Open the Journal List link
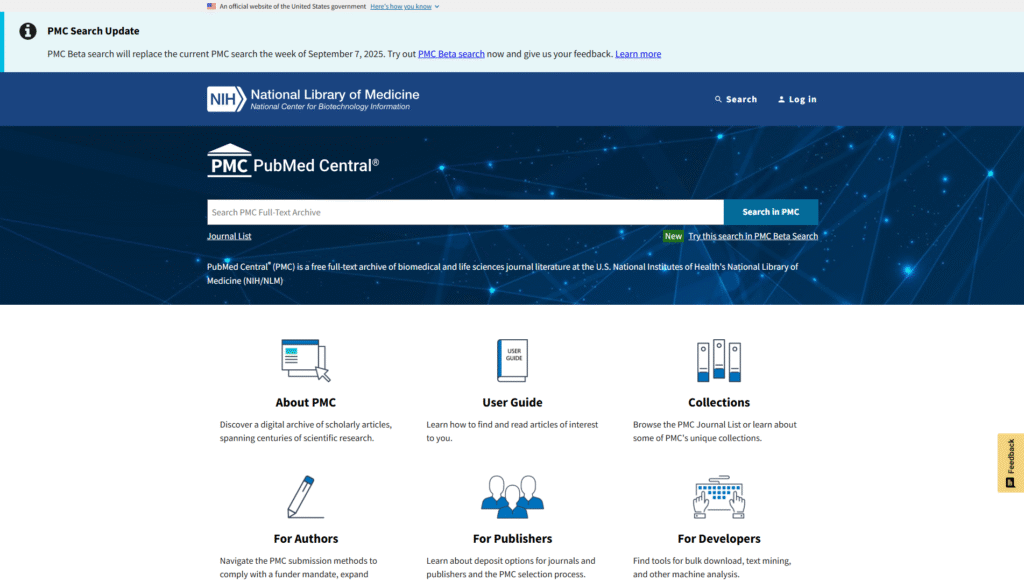The width and height of the screenshot is (1024, 581). point(229,236)
